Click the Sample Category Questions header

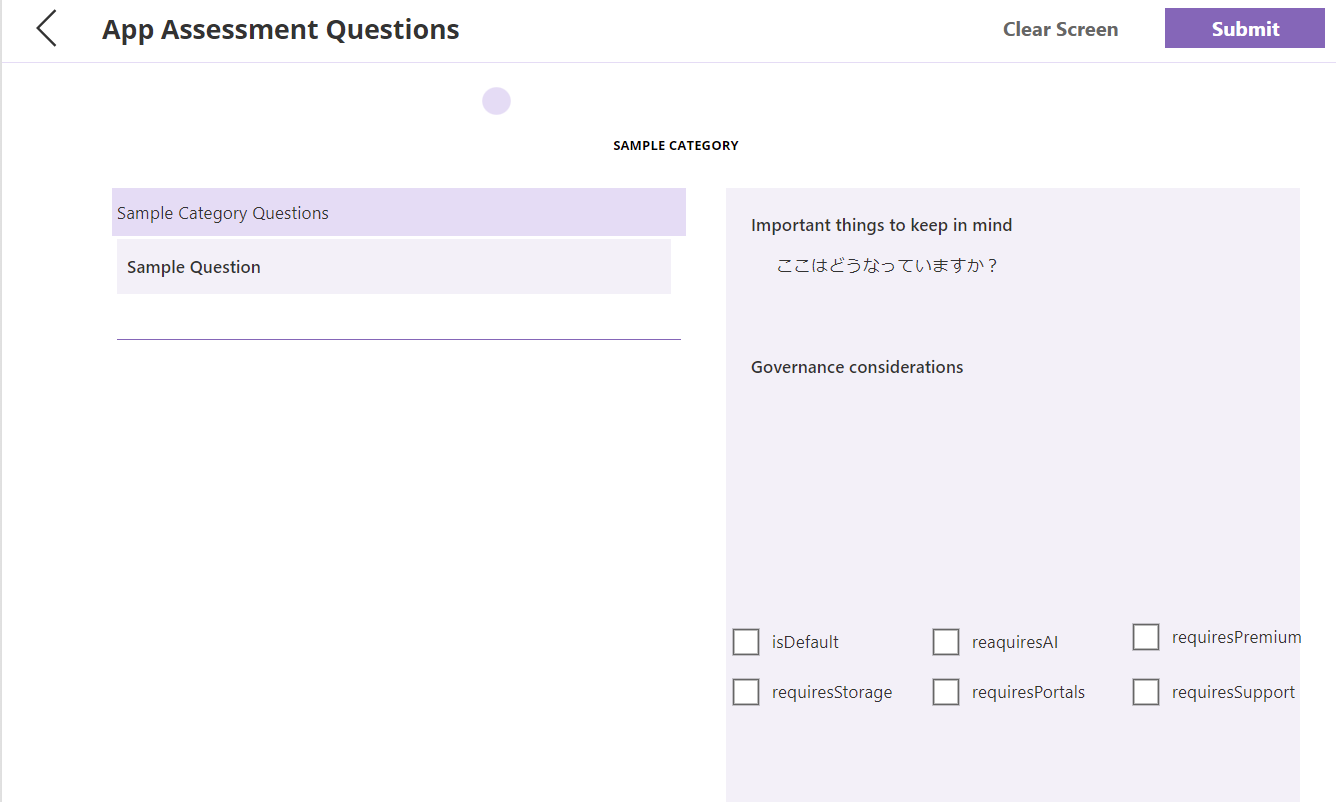pyautogui.click(x=399, y=212)
